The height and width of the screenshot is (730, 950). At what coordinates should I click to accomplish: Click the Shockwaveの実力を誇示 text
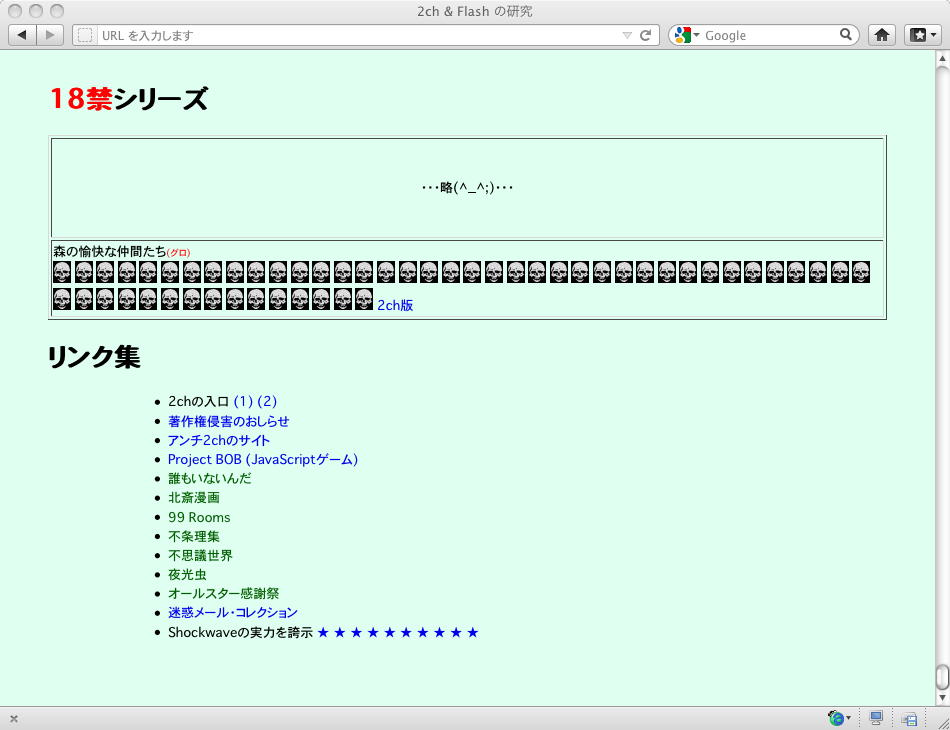click(241, 632)
